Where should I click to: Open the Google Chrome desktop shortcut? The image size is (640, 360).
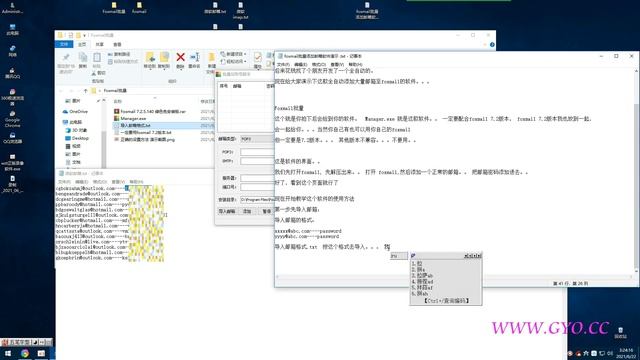[12, 119]
